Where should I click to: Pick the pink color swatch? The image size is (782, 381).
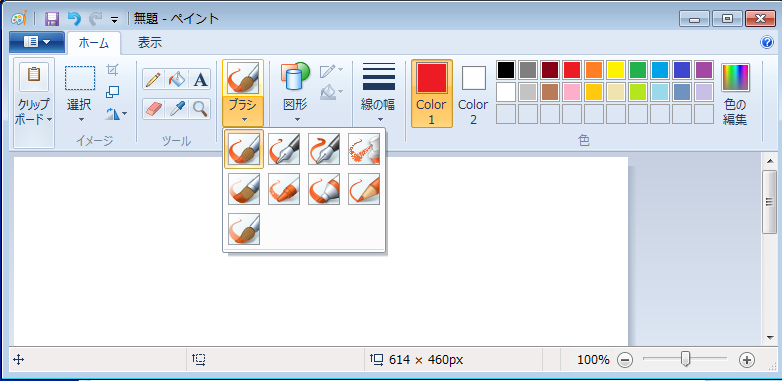(x=572, y=92)
